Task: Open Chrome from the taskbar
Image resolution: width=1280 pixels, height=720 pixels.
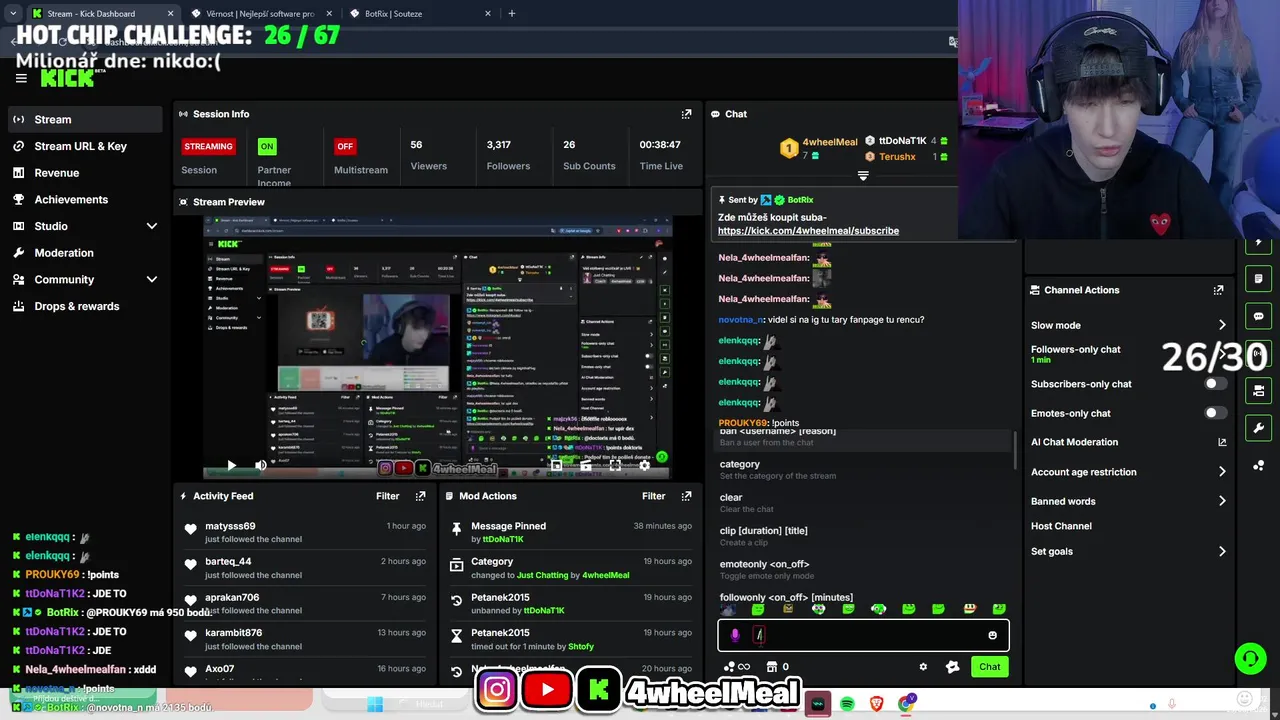Action: tap(905, 704)
